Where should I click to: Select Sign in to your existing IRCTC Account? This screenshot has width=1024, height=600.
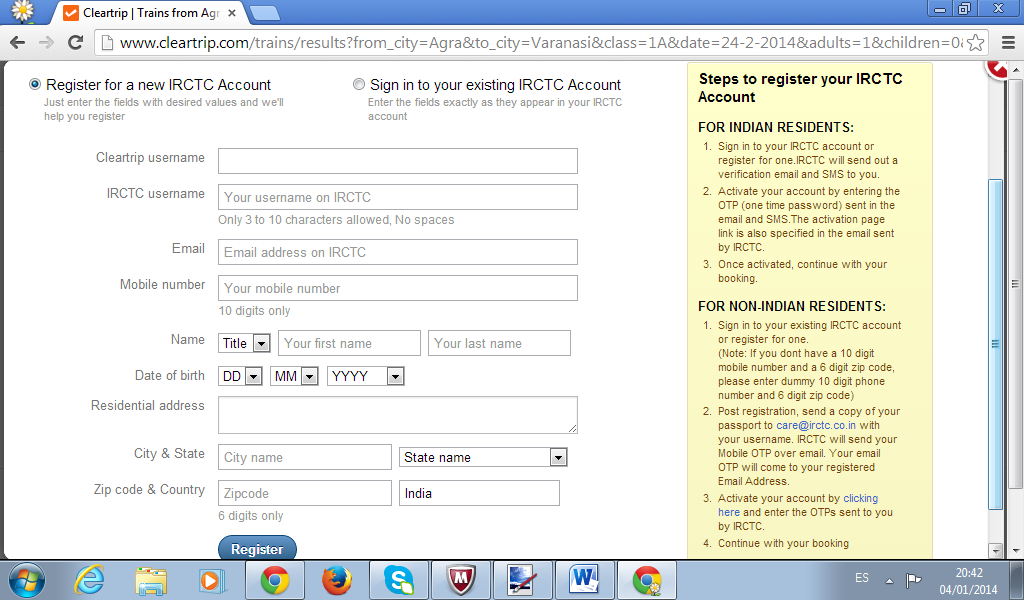point(359,84)
